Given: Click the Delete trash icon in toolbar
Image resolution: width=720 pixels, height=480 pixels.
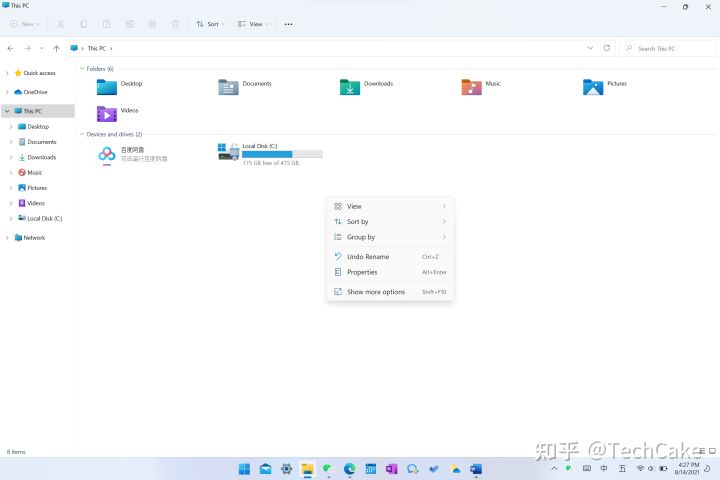Looking at the screenshot, I should click(175, 24).
